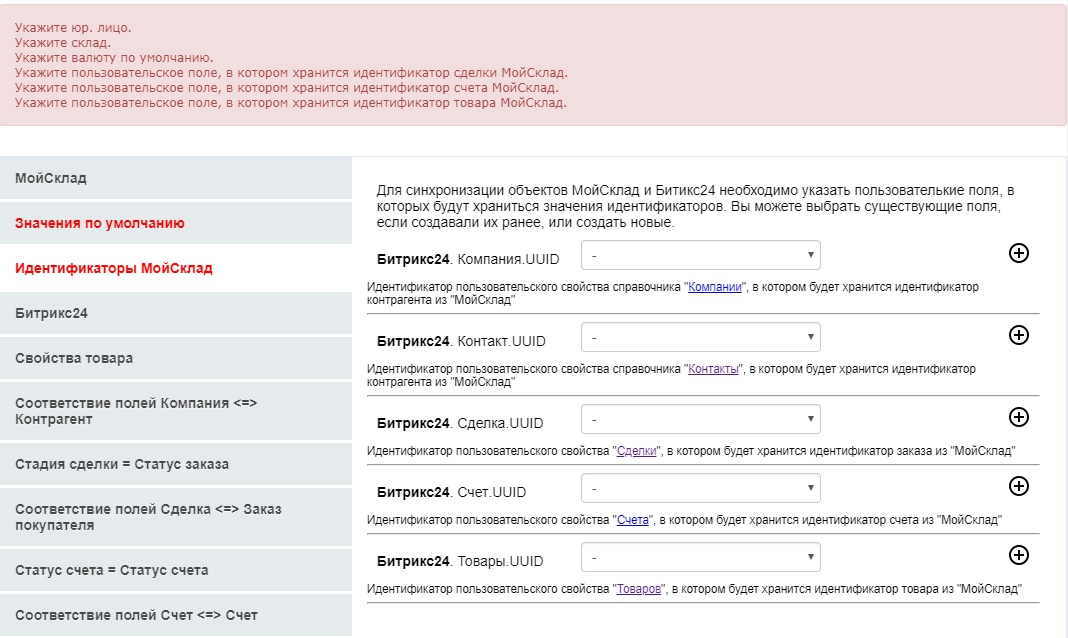1068x638 pixels.
Task: Go to Свойства товара section
Action: click(x=175, y=358)
